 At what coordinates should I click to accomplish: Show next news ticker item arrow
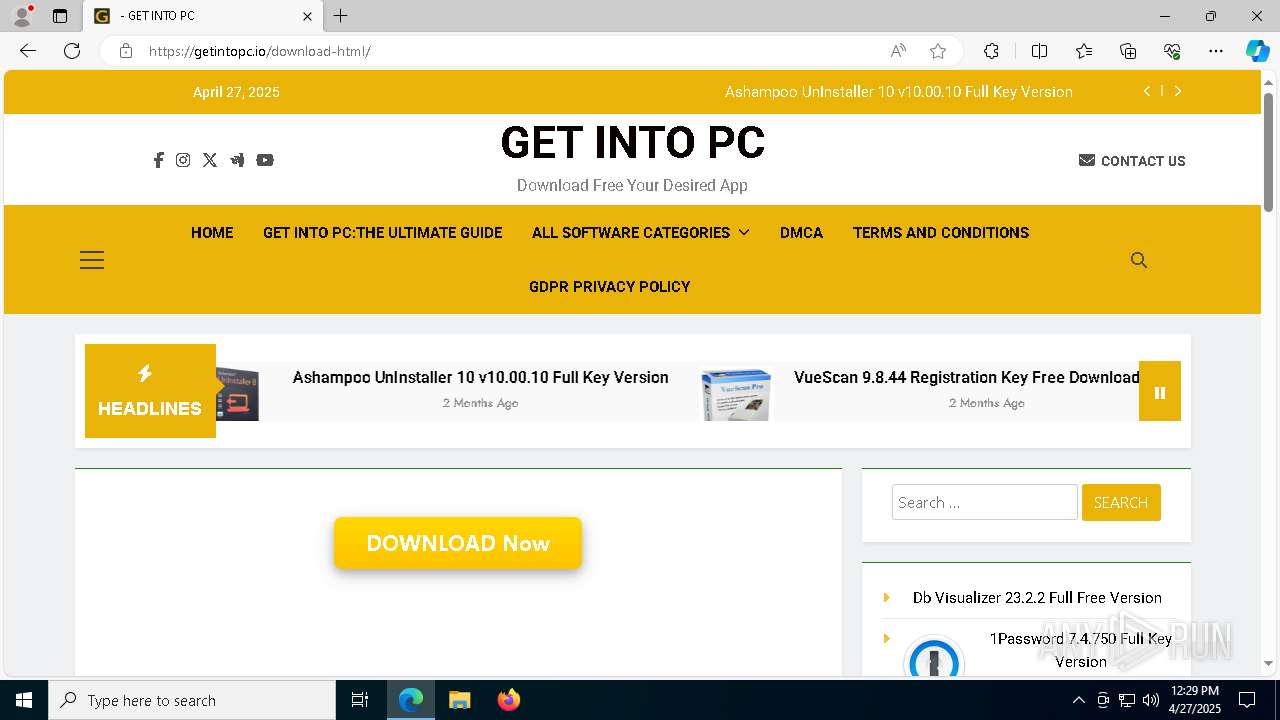coord(1178,91)
